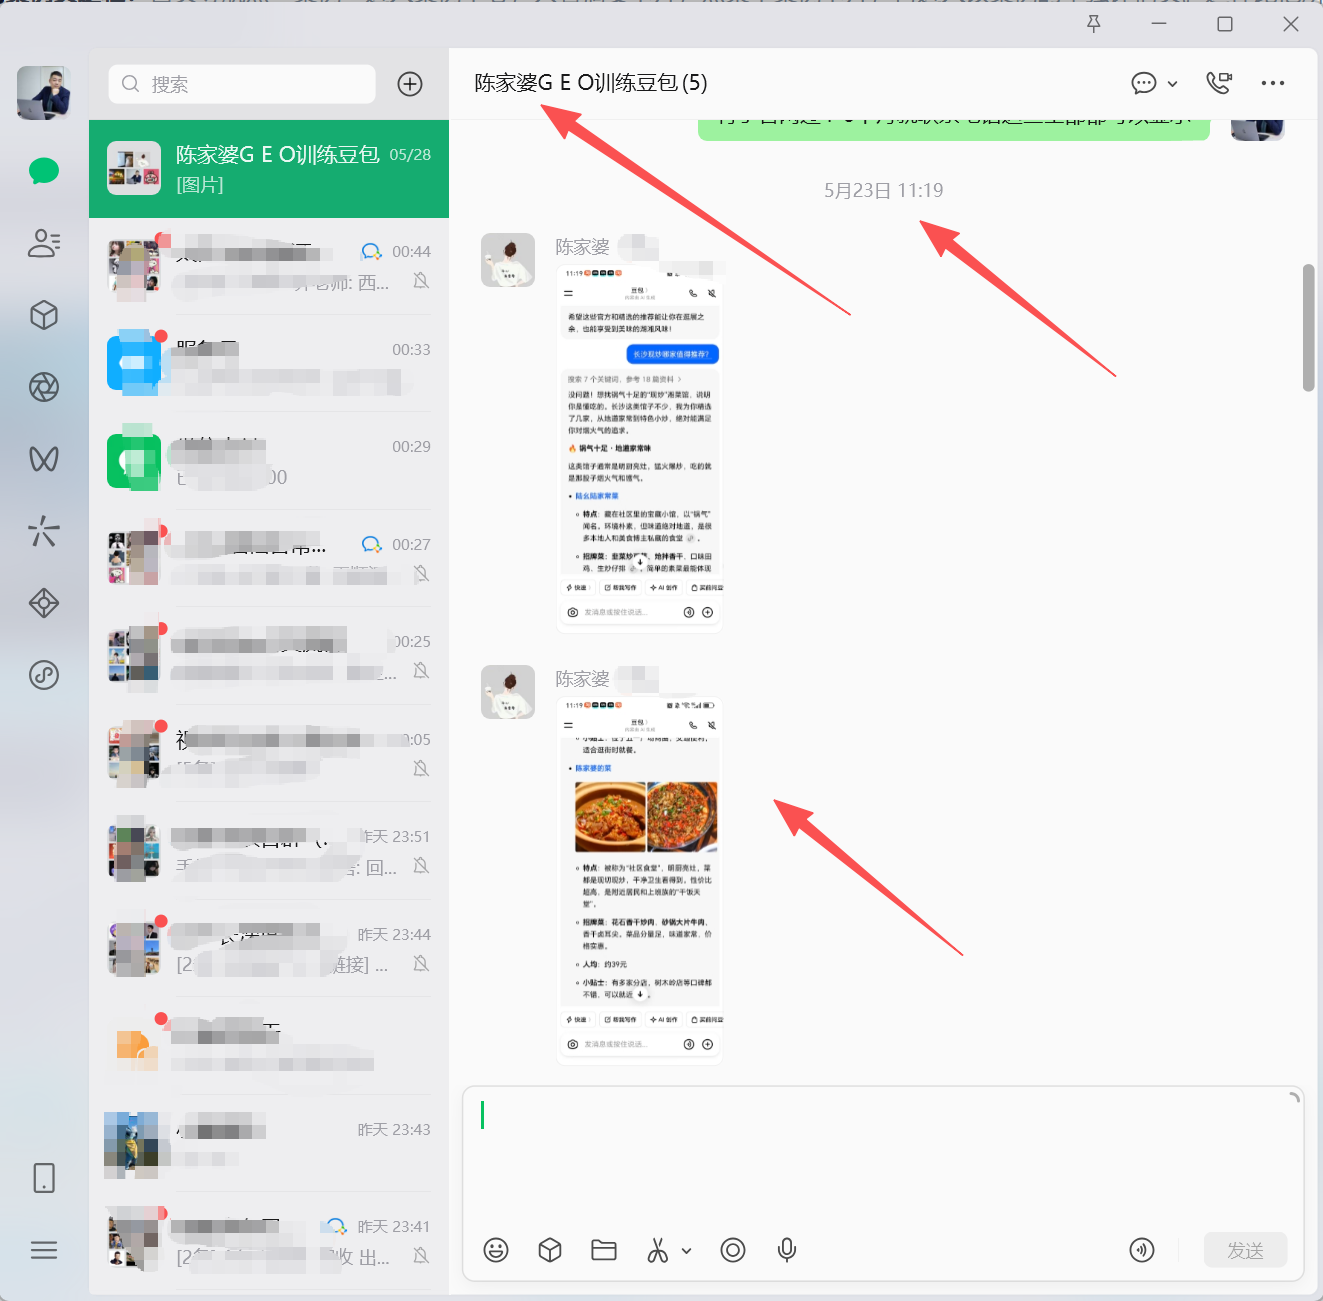This screenshot has width=1323, height=1301.
Task: Open Moments aperture icon in the sidebar
Action: 44,387
